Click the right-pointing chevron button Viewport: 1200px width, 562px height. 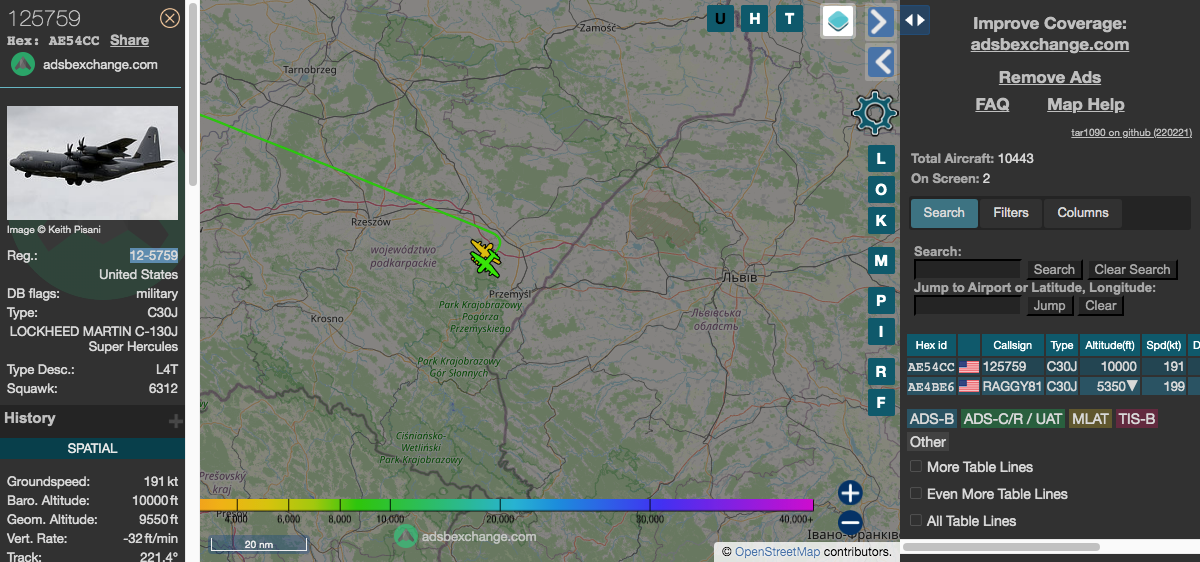(x=880, y=21)
